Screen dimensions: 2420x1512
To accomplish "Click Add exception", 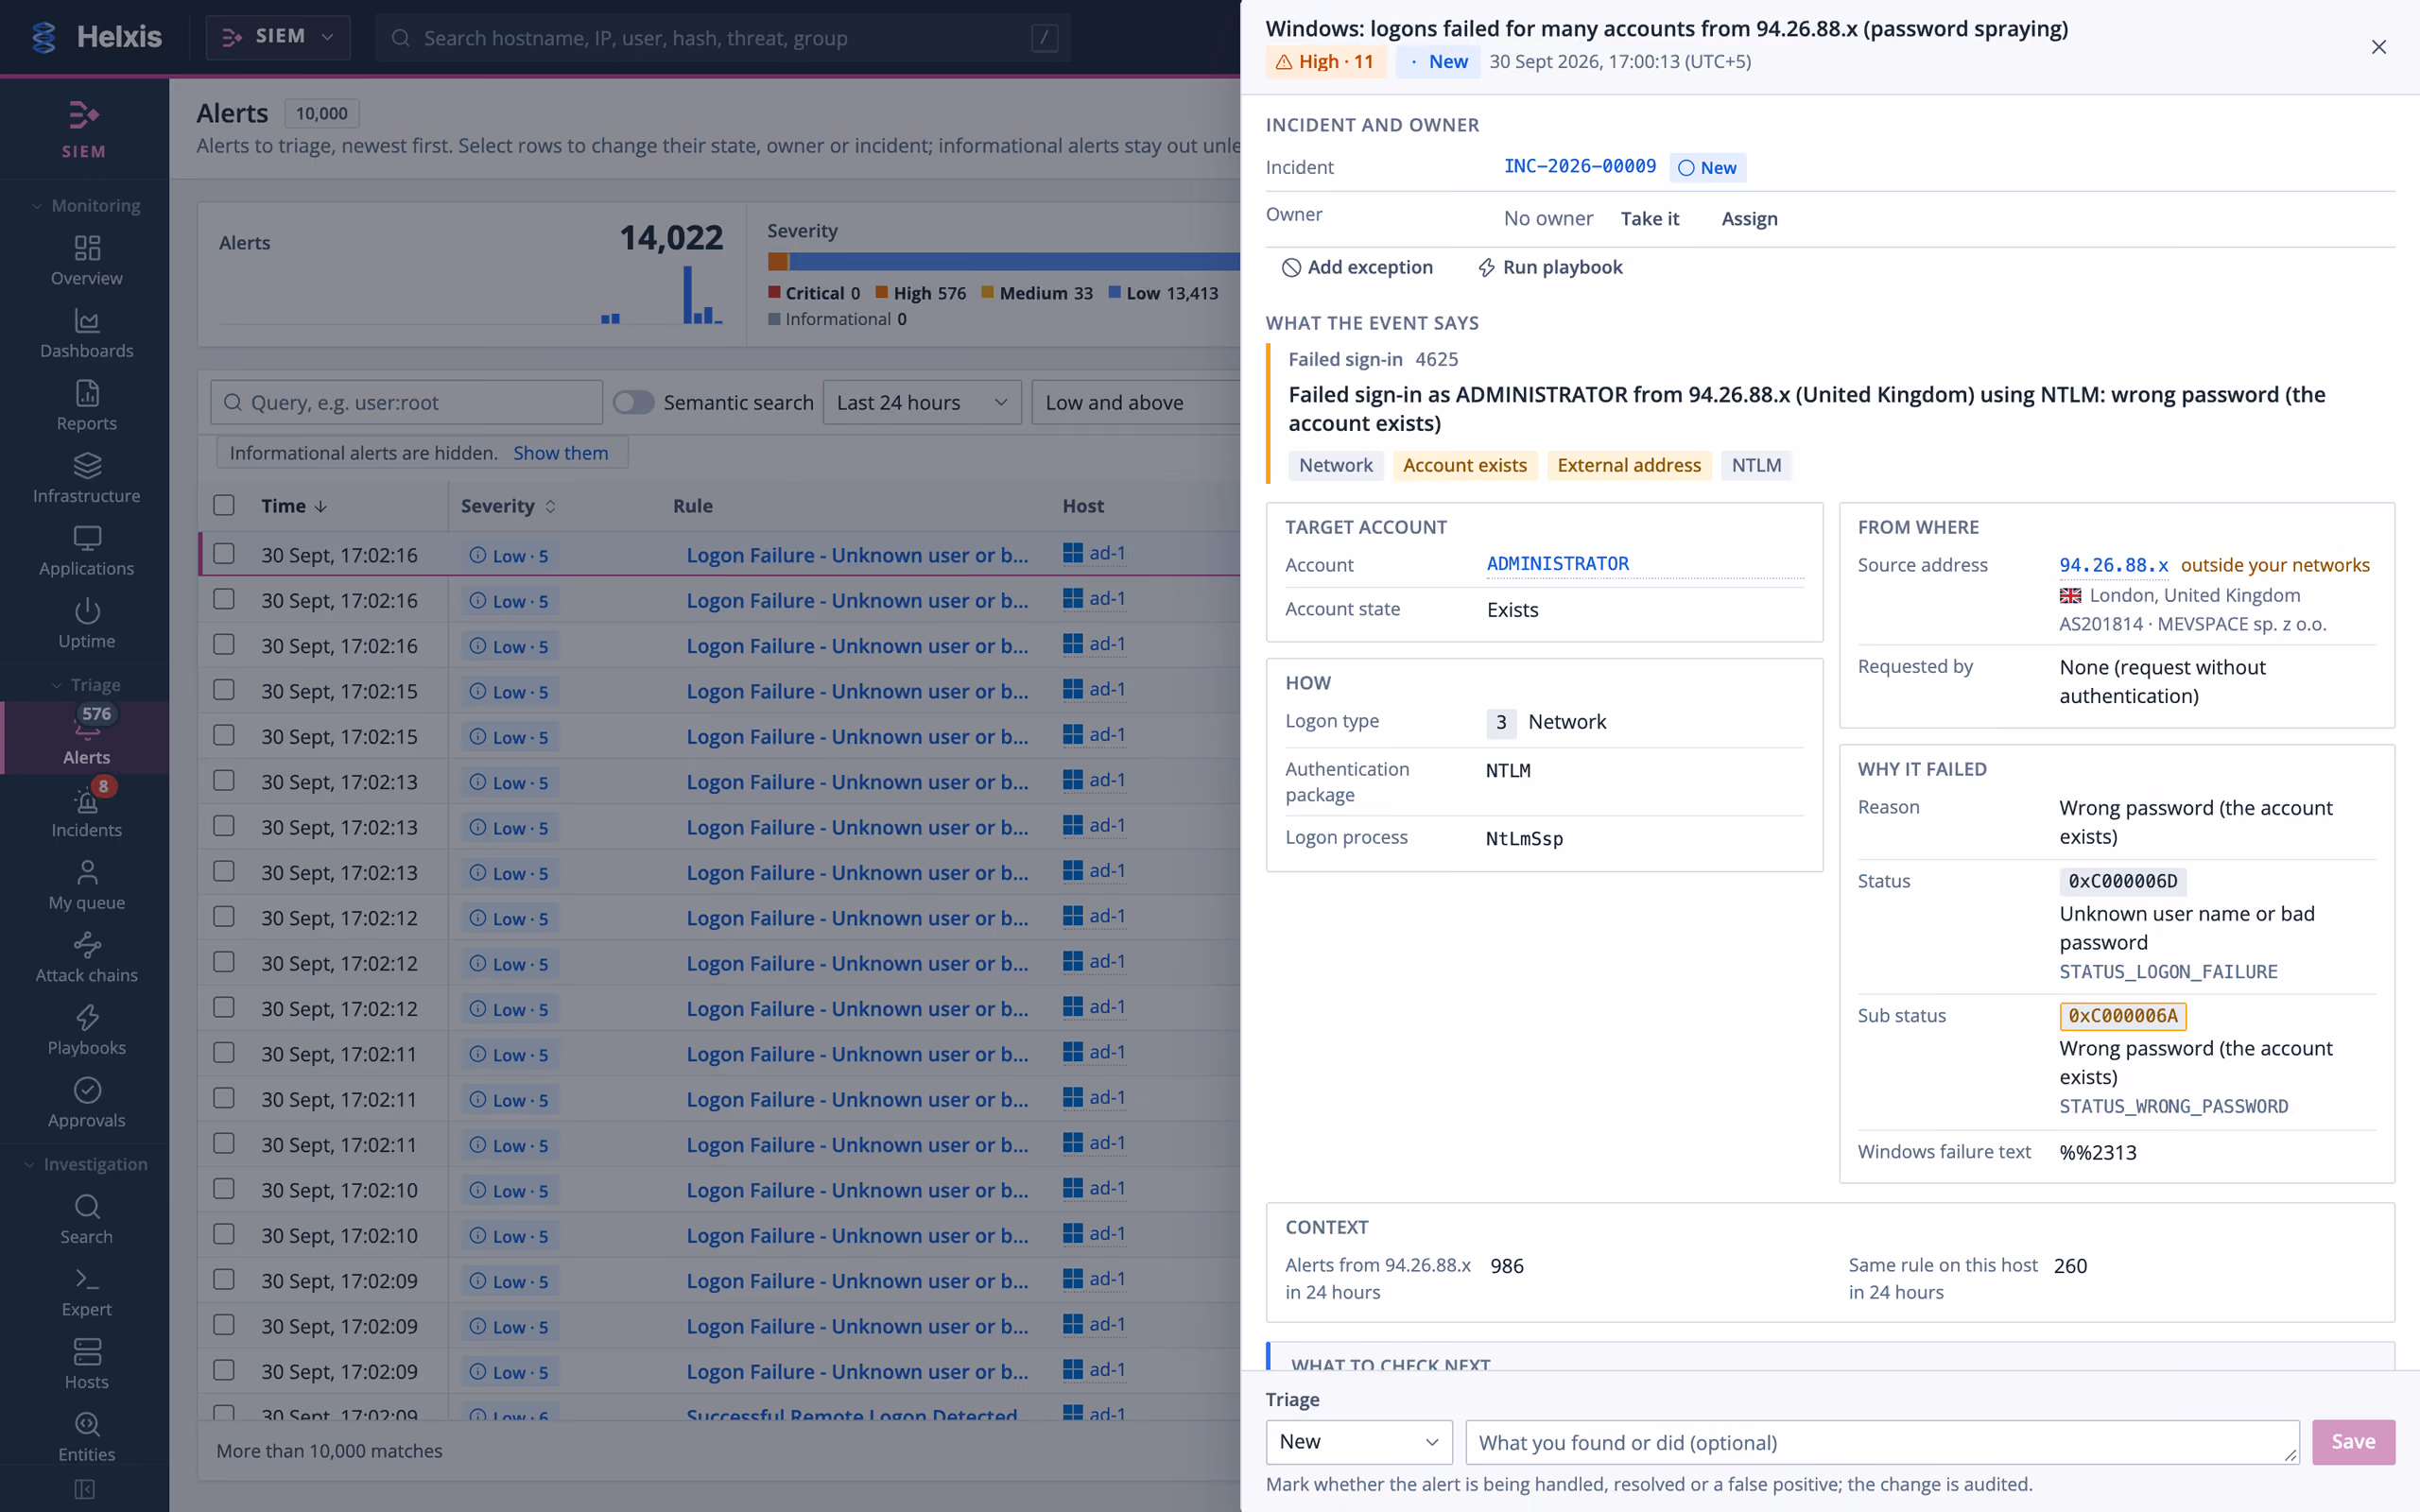I will click(1357, 267).
